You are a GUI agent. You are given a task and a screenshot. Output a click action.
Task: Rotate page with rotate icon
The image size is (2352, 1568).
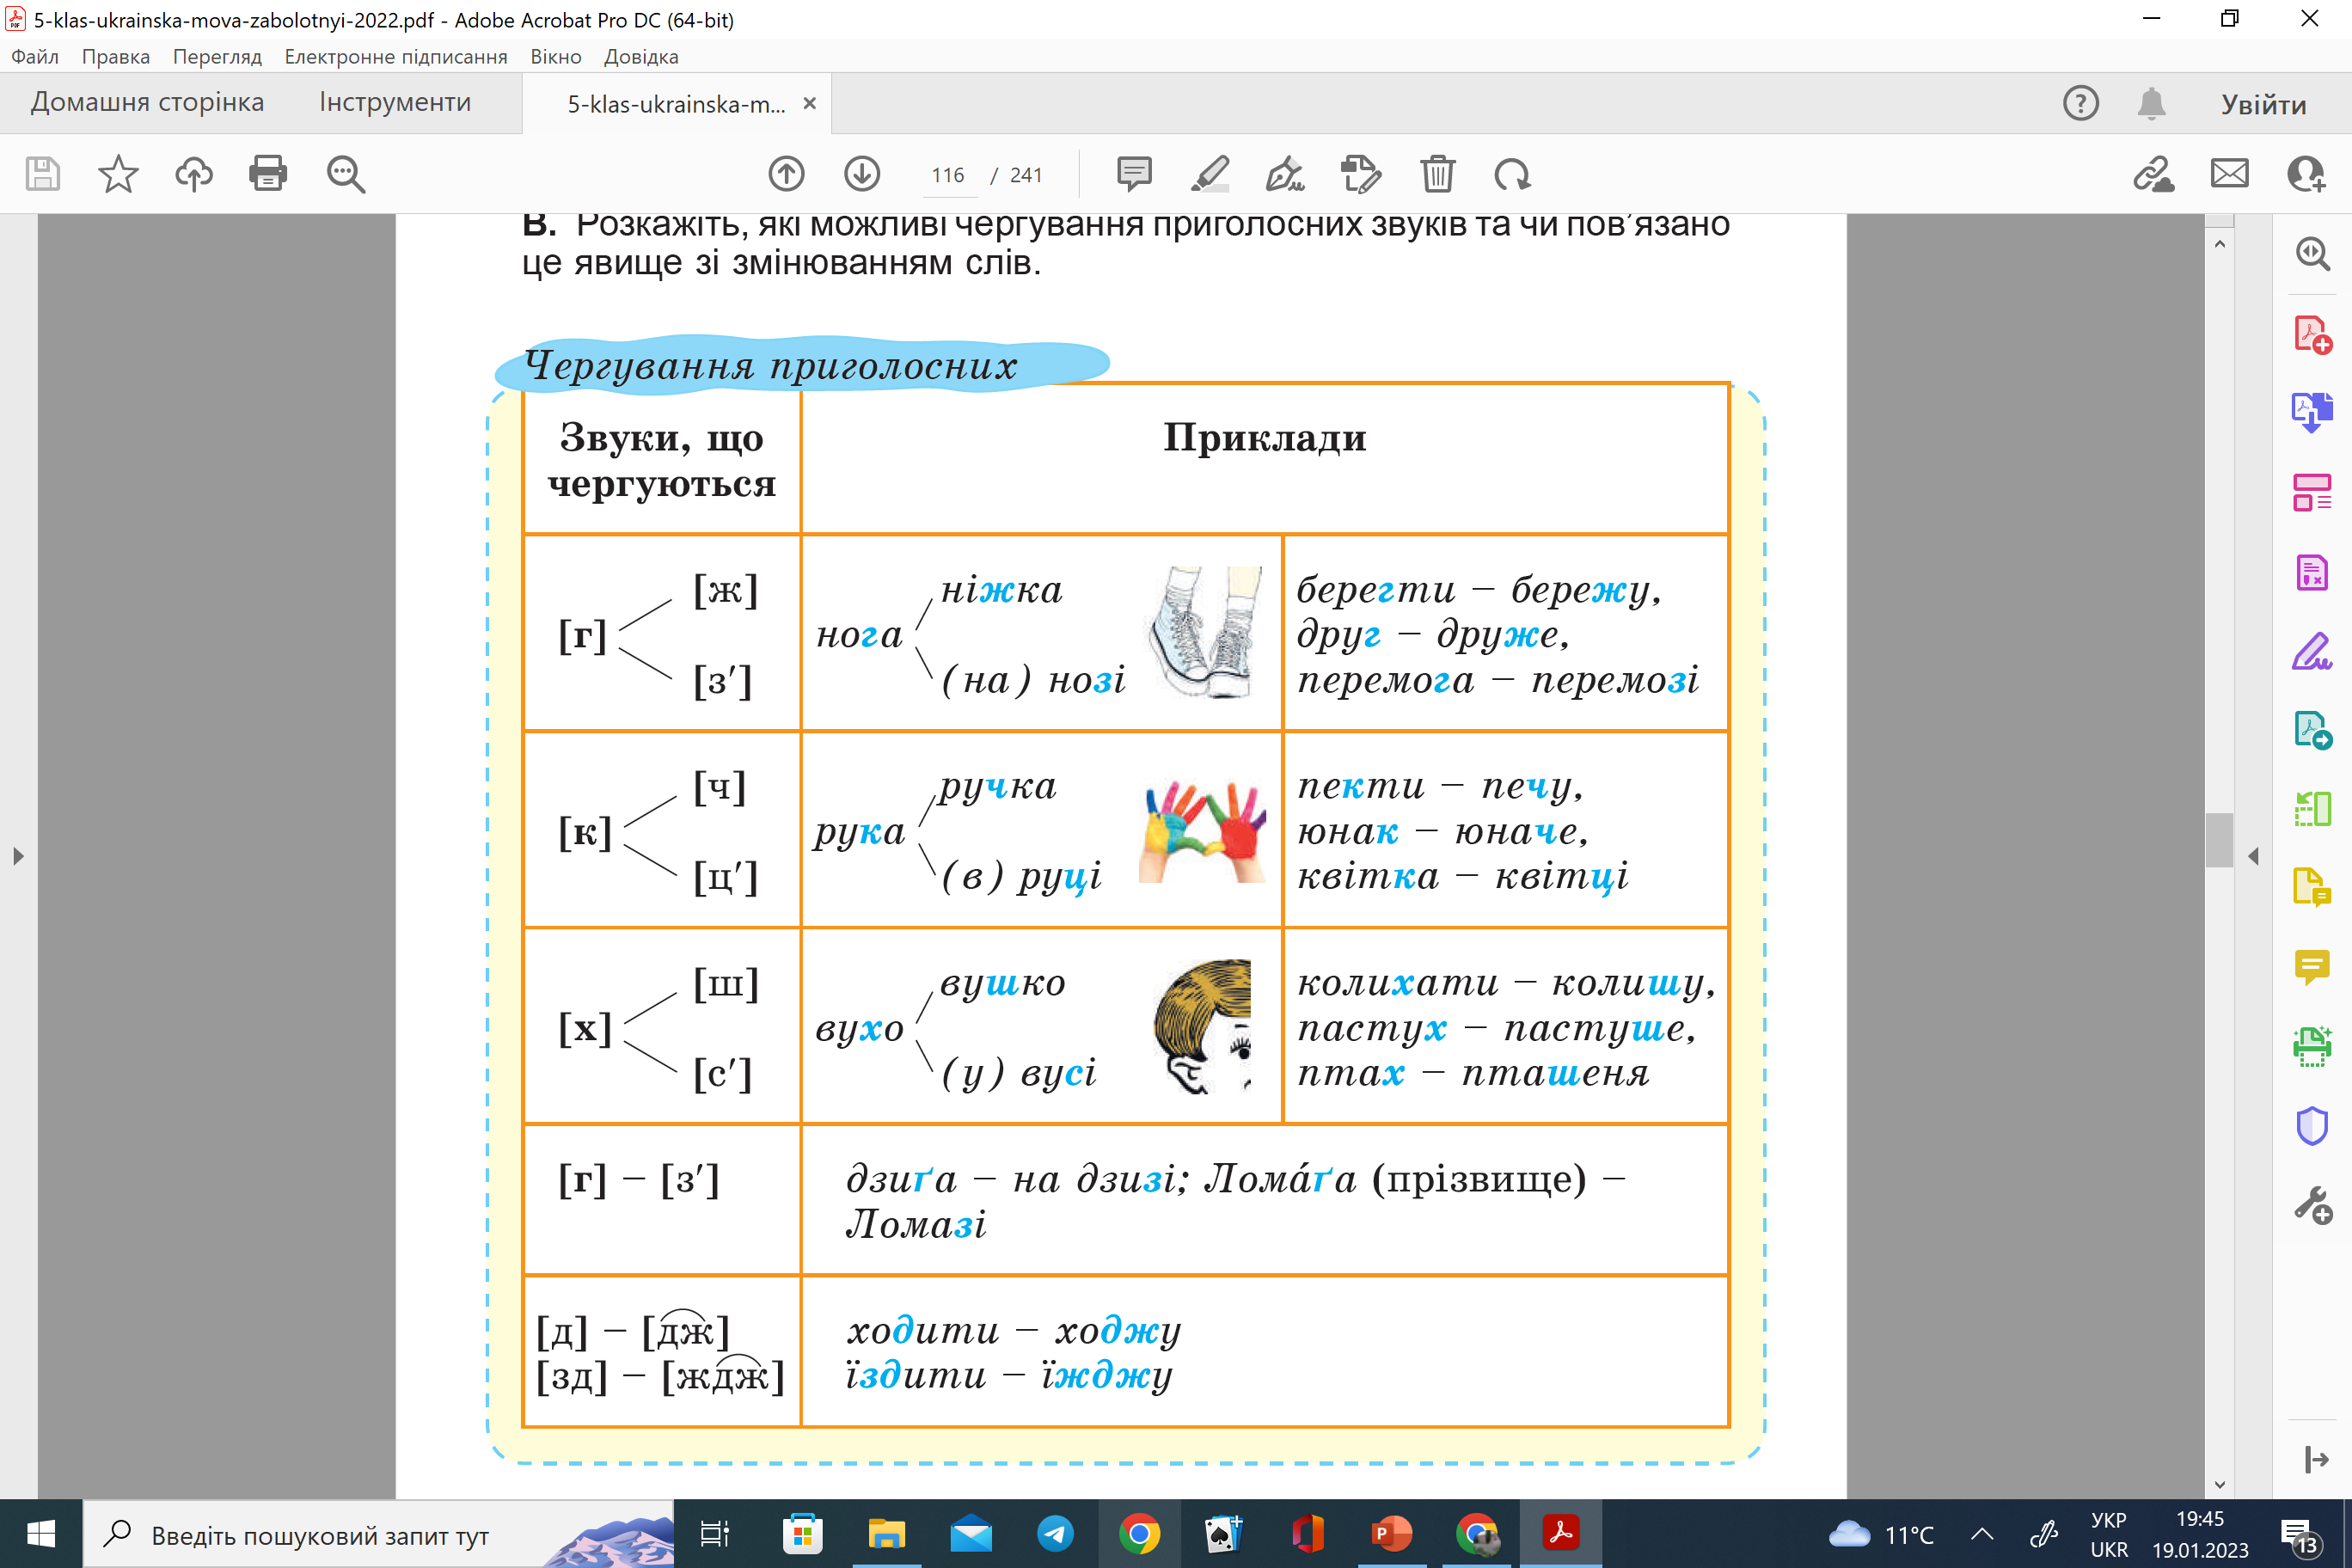1512,174
